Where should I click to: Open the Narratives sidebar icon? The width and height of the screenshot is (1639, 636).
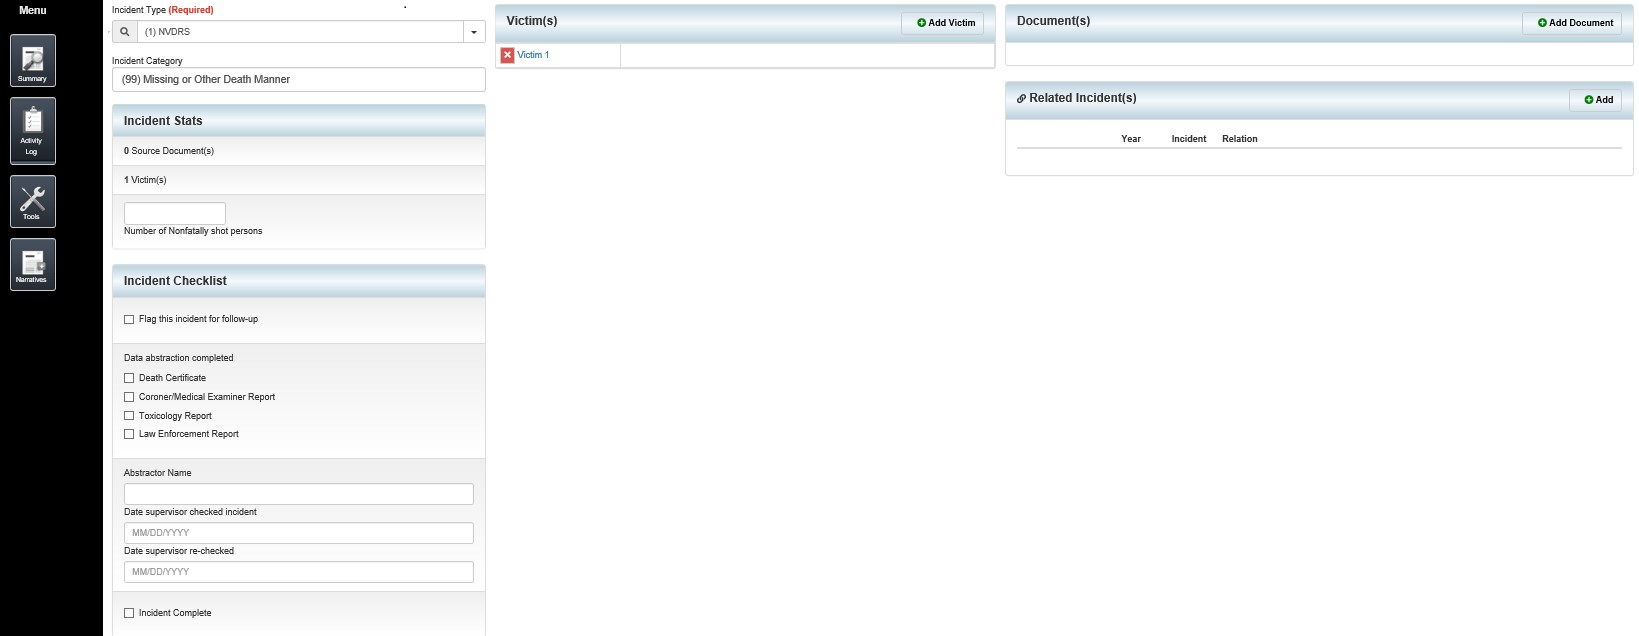[33, 264]
